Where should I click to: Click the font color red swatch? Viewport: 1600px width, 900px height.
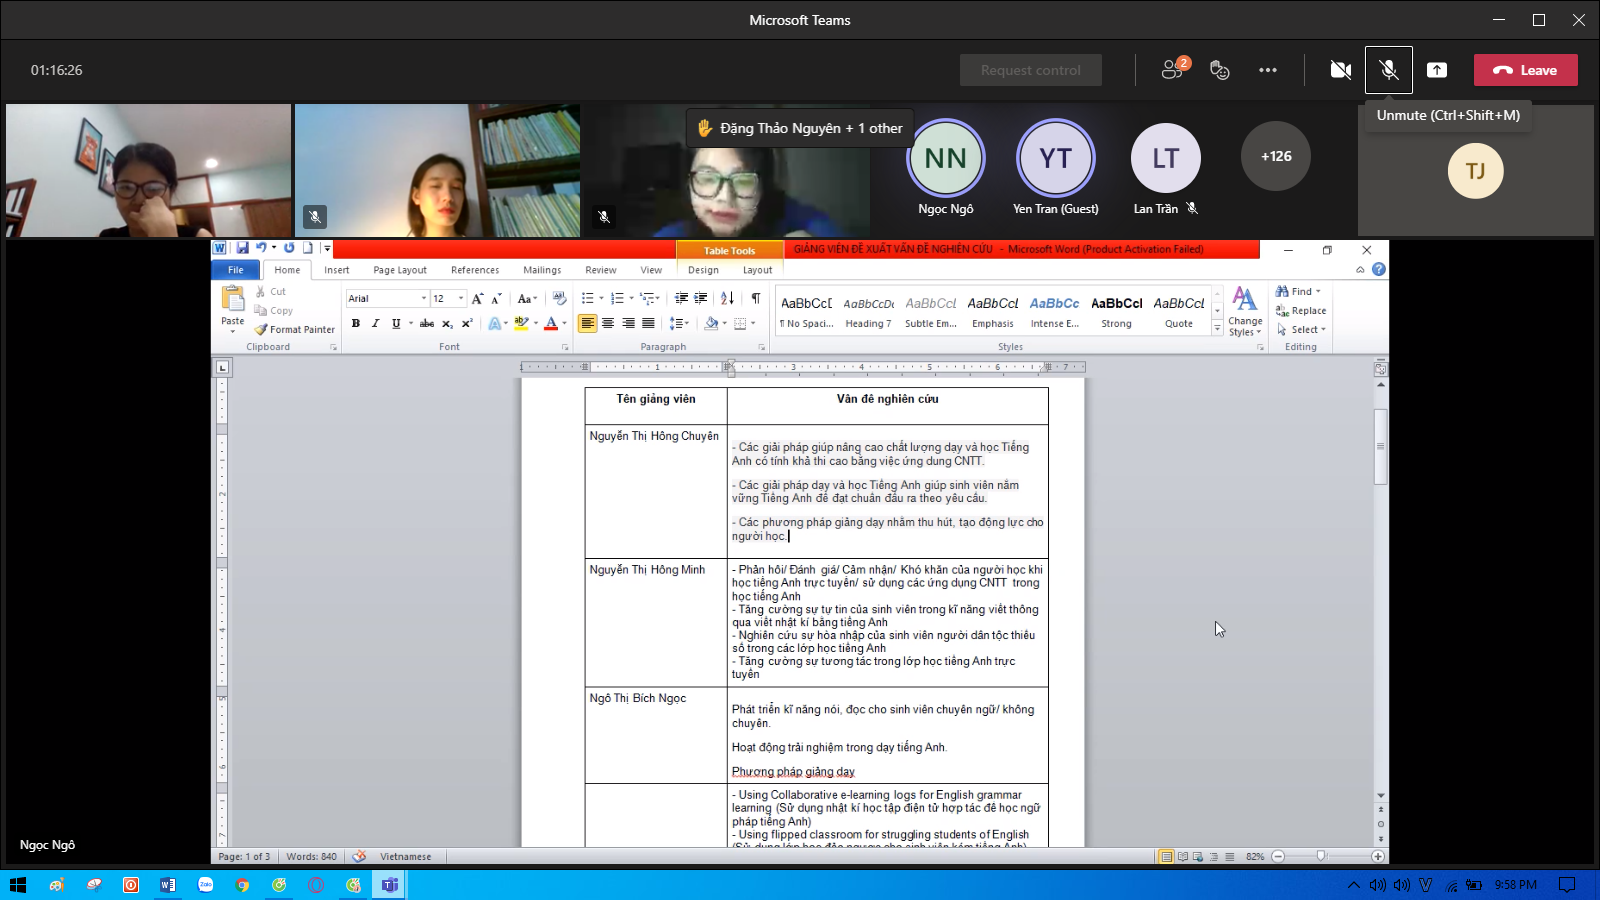tap(551, 323)
